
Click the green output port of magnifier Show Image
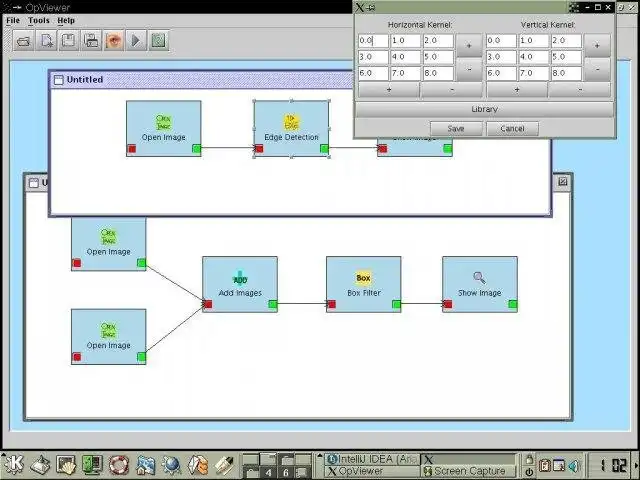pos(513,304)
